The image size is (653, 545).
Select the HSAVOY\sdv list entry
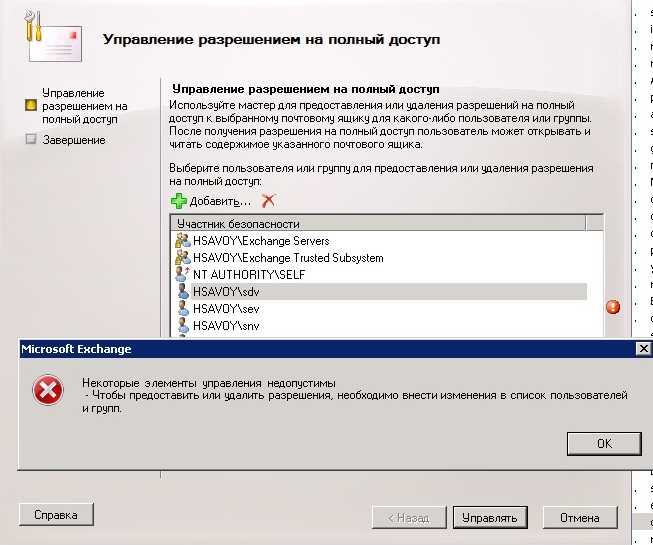tap(217, 292)
